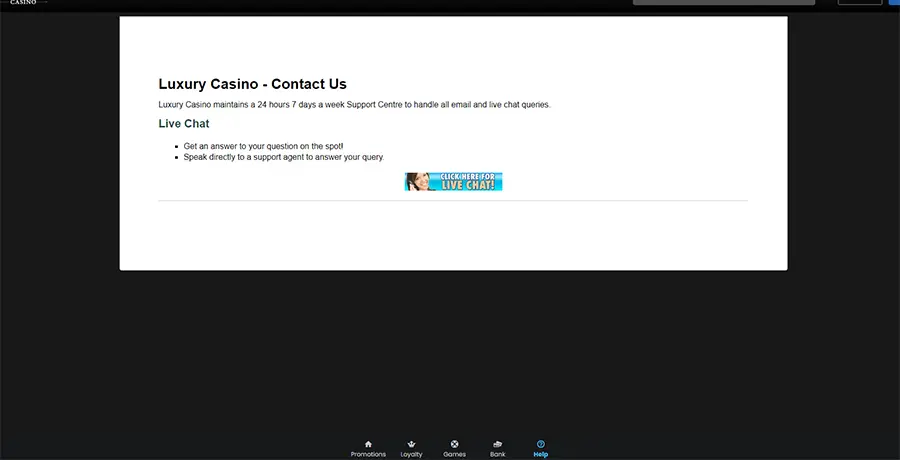Open the Loyalty tab with the crown icon

412,449
